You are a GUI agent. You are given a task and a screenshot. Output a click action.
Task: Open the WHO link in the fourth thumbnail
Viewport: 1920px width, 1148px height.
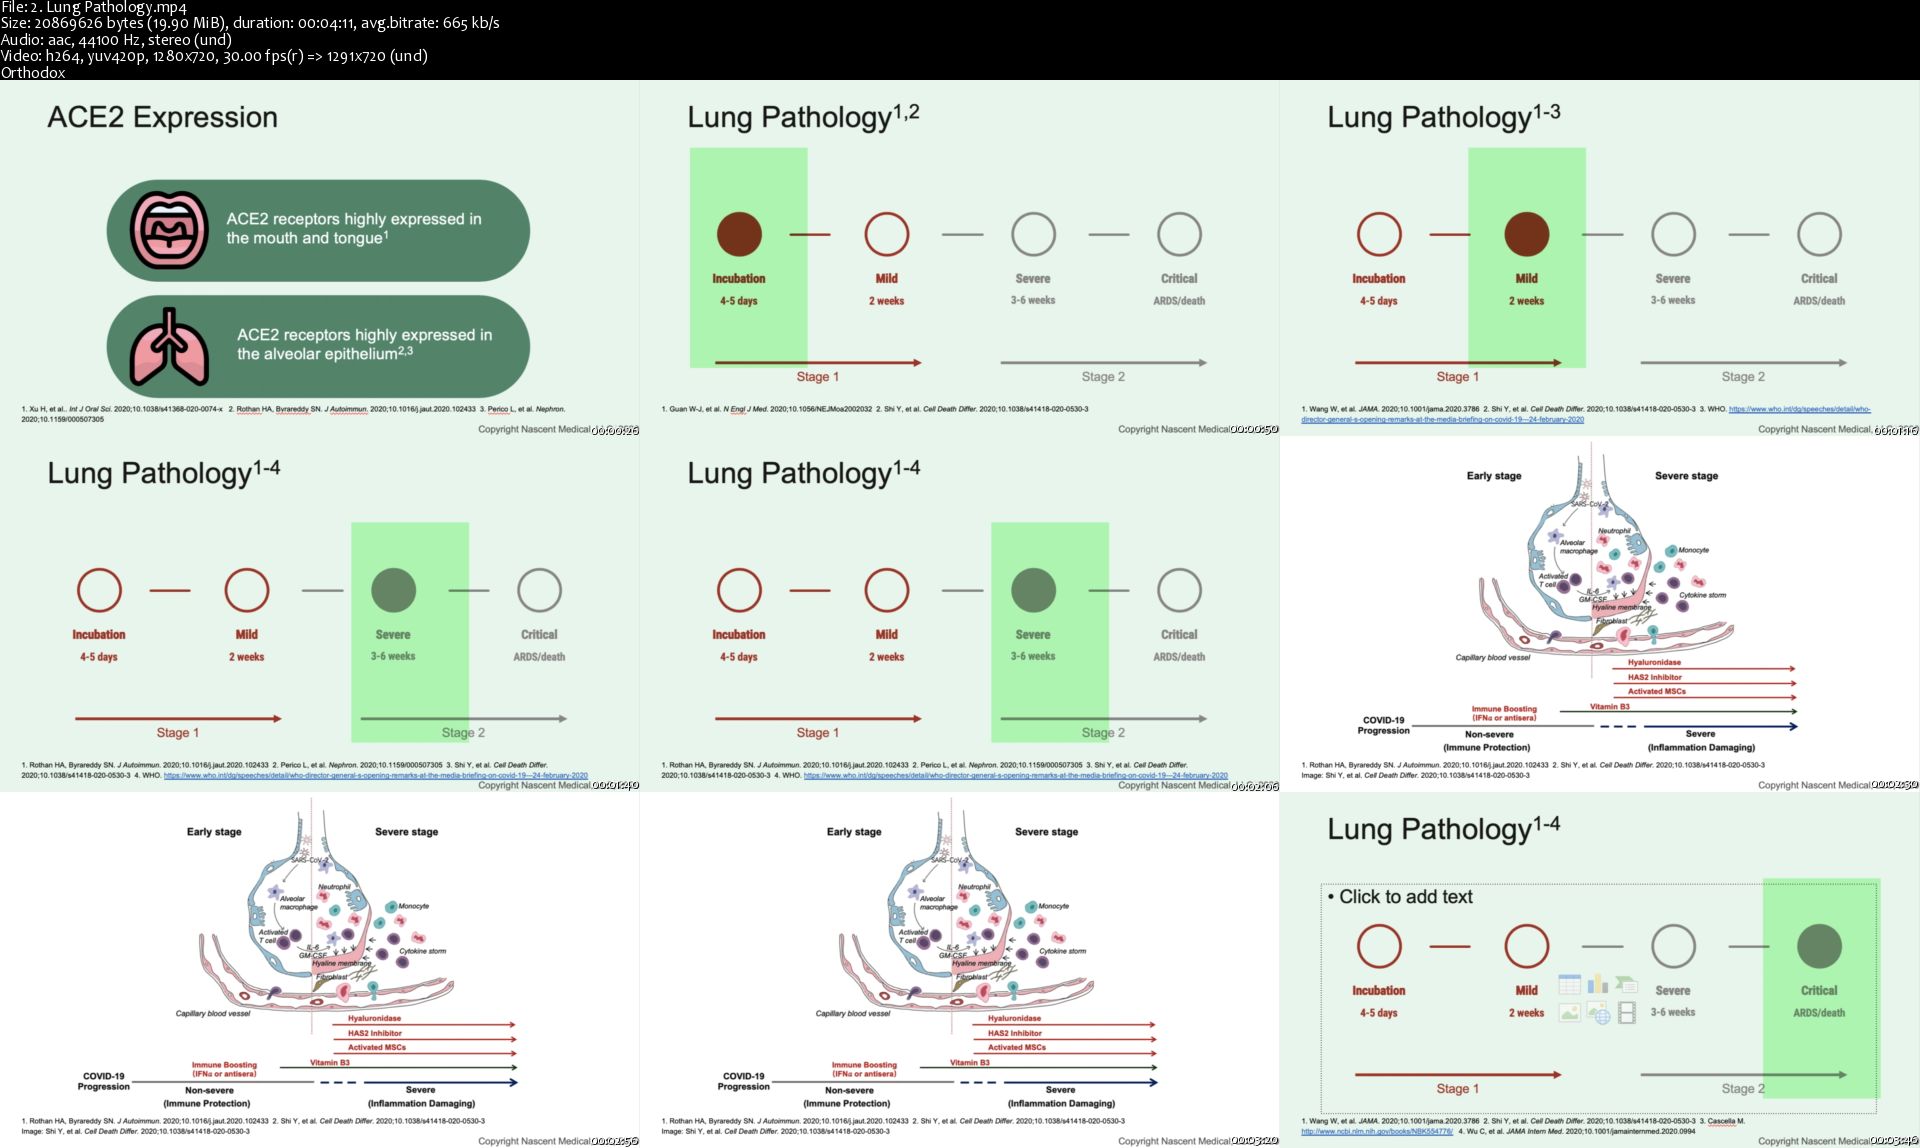click(x=375, y=775)
